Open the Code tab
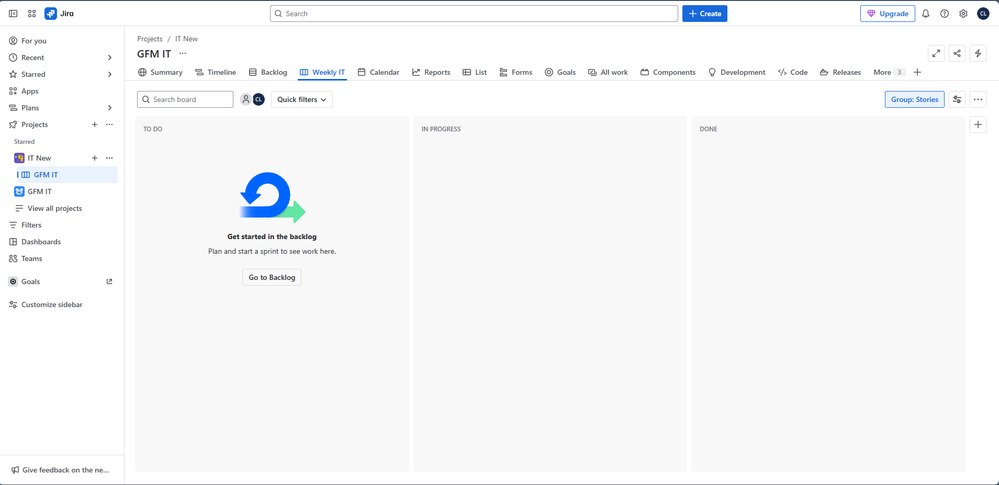 point(793,73)
